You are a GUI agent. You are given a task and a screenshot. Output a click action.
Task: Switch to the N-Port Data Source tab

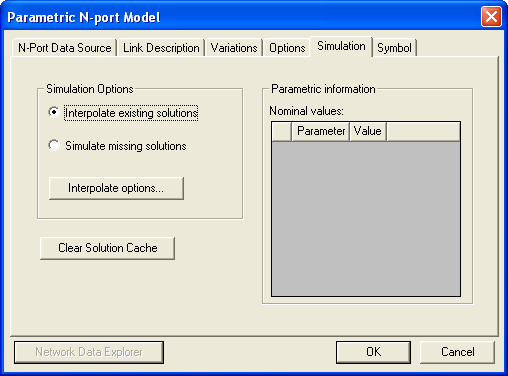tap(64, 48)
